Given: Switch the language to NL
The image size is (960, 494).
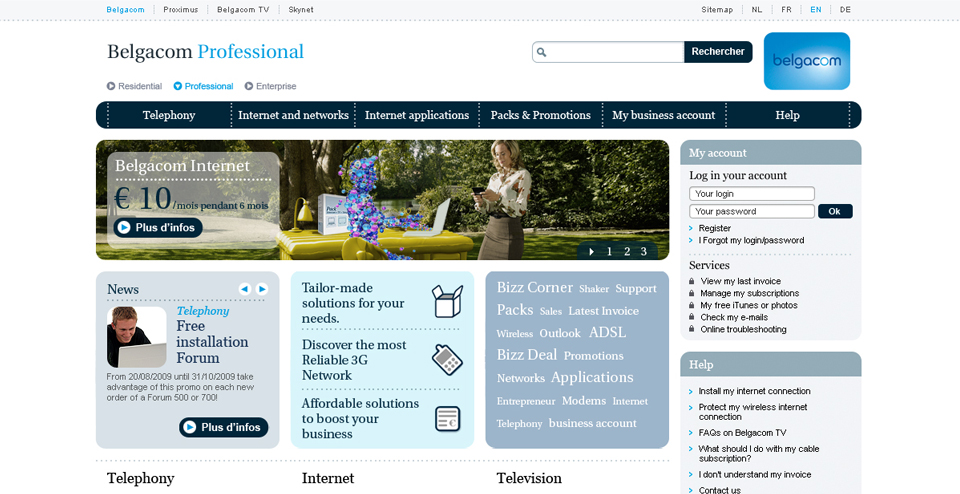Looking at the screenshot, I should pos(757,10).
